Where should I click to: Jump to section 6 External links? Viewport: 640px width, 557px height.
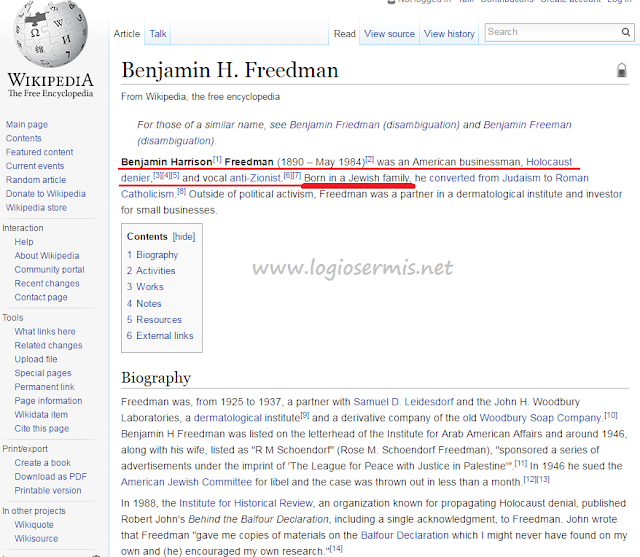(160, 335)
